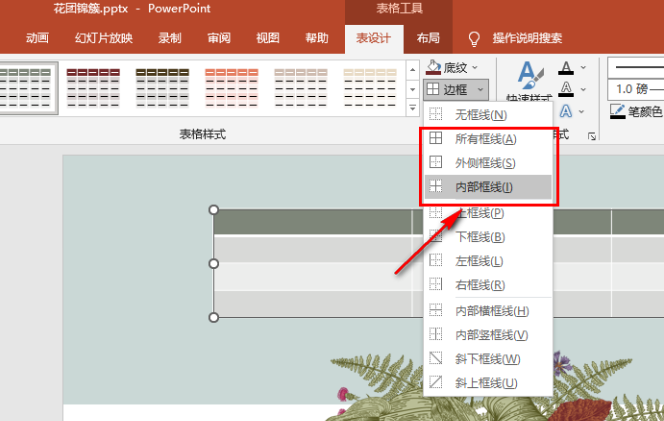
Task: Move table styles gallery up one row
Action: click(x=412, y=69)
